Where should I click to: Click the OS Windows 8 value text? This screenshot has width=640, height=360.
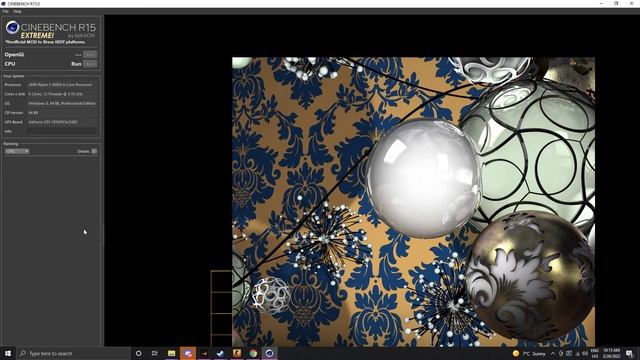tap(62, 103)
